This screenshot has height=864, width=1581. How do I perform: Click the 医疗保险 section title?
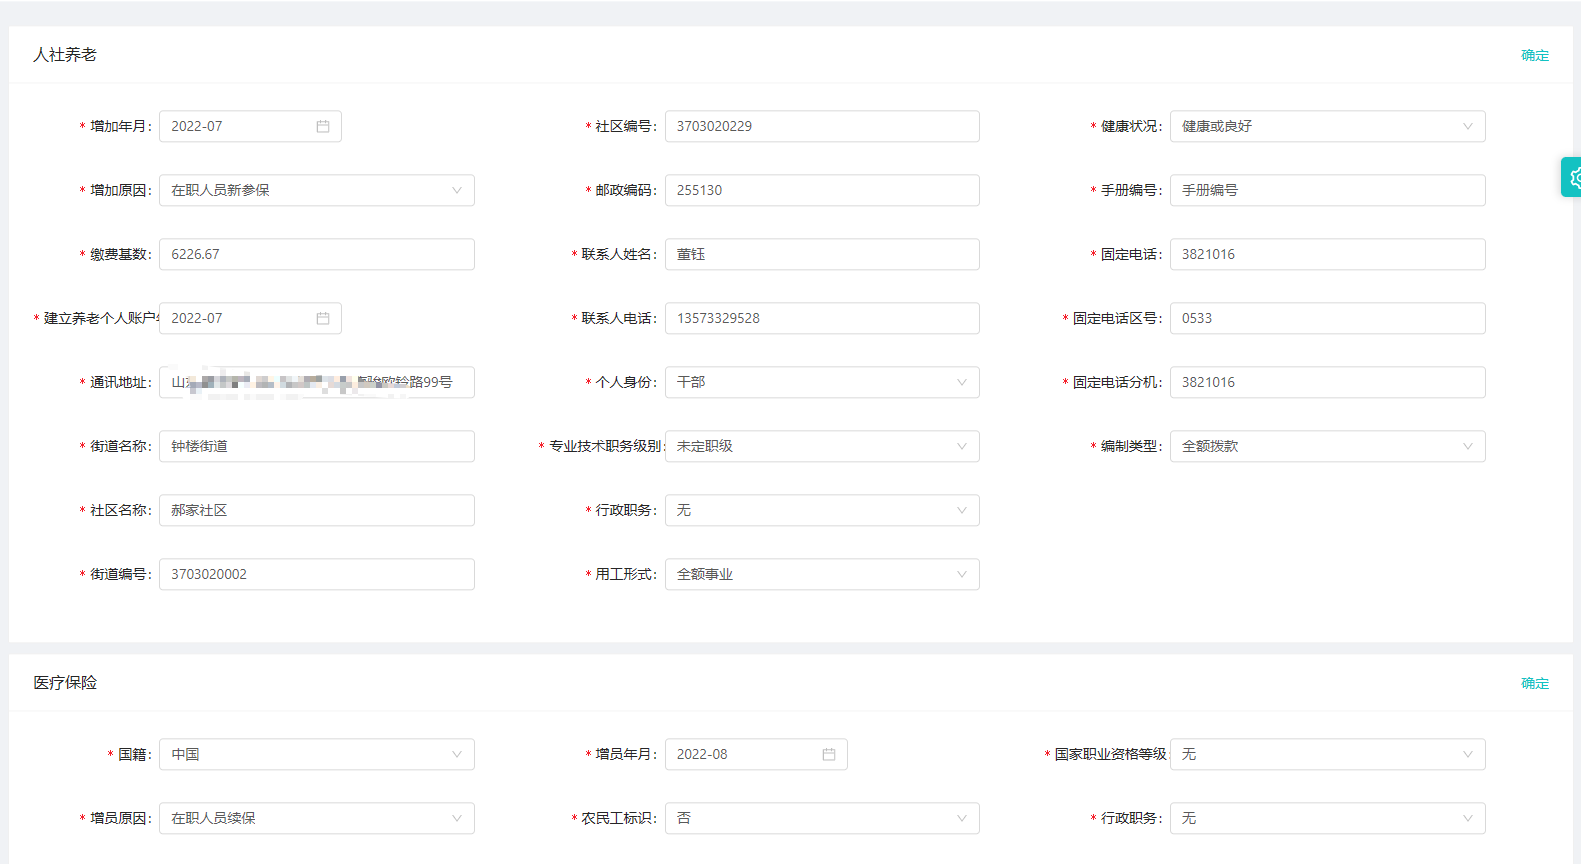65,683
